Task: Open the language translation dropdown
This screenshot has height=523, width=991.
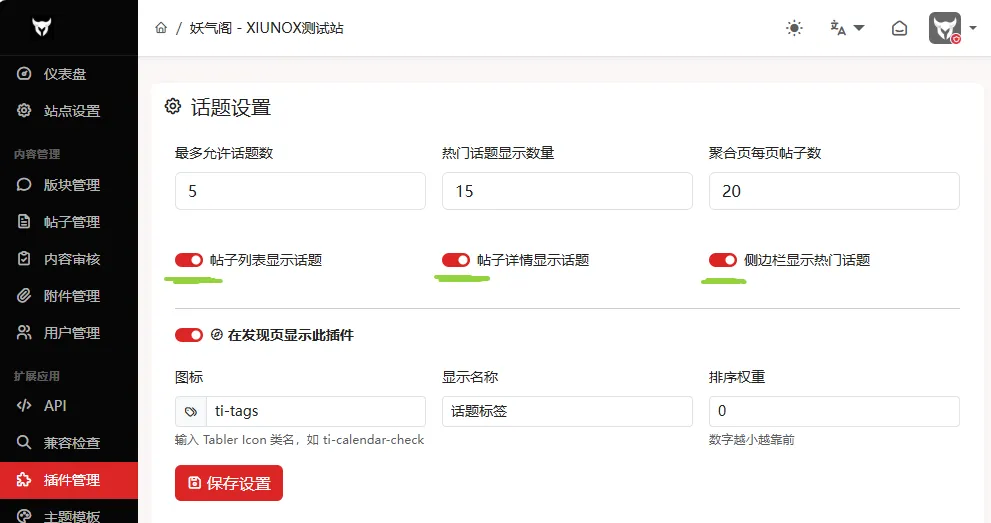Action: pos(847,28)
